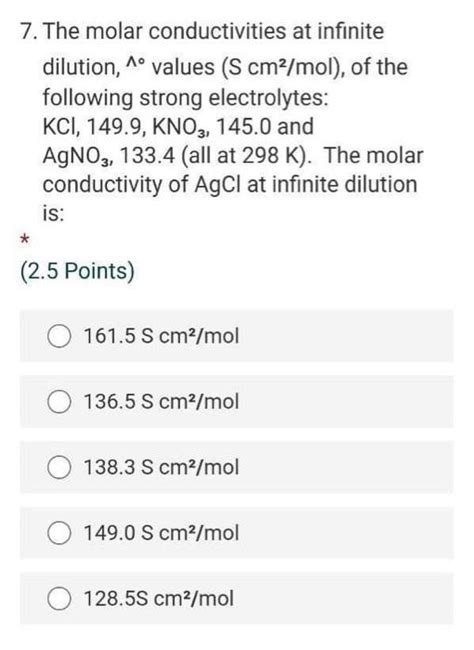Click the "KCl, 149.9, KNO₃, 145.0 and" line
The image size is (474, 650).
(178, 127)
